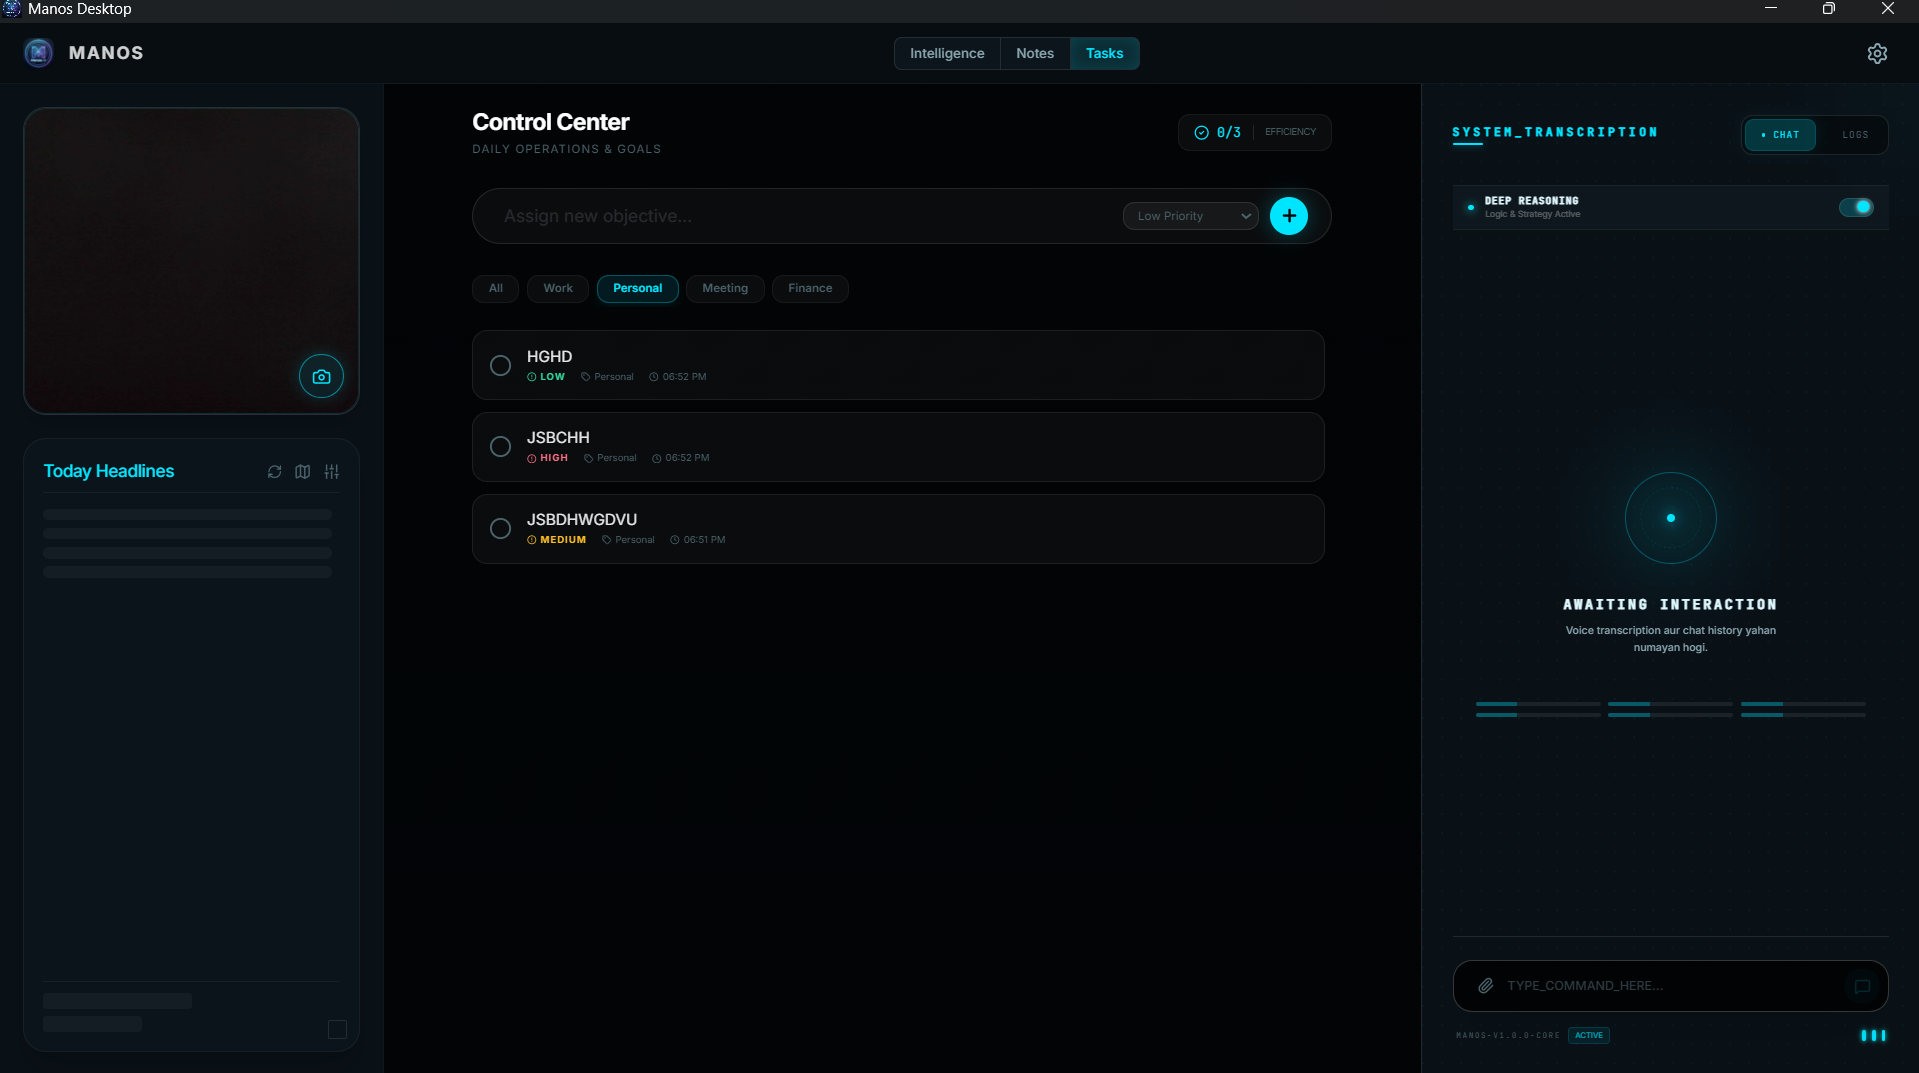Select the camera capture icon

click(x=320, y=376)
